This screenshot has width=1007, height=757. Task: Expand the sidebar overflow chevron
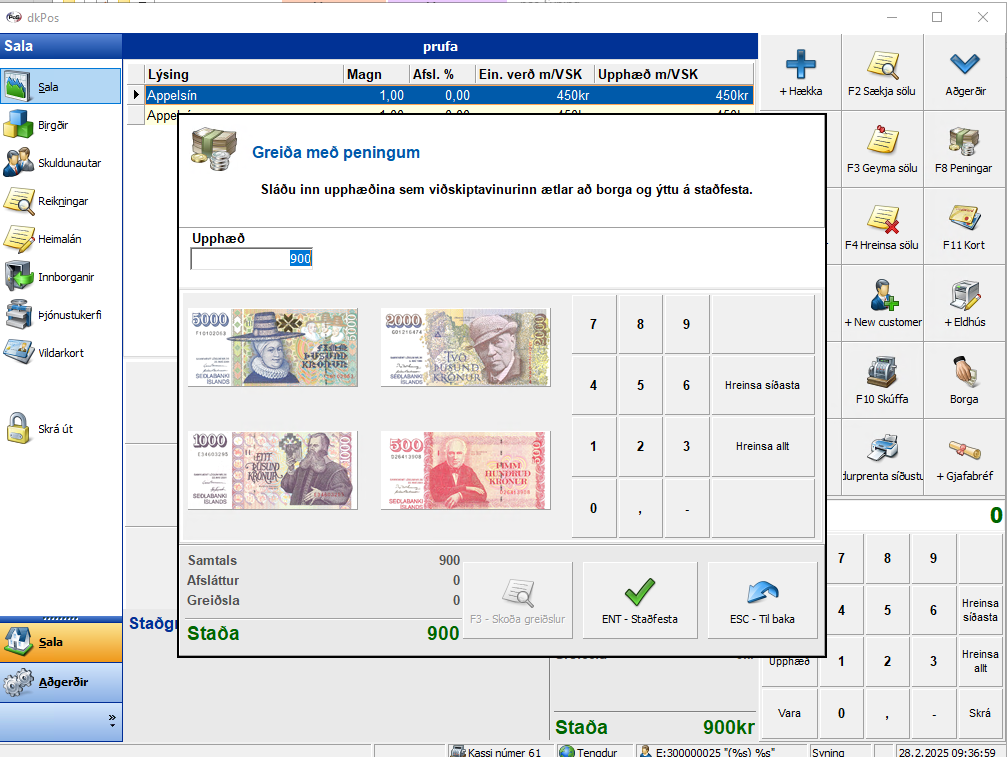click(x=111, y=719)
